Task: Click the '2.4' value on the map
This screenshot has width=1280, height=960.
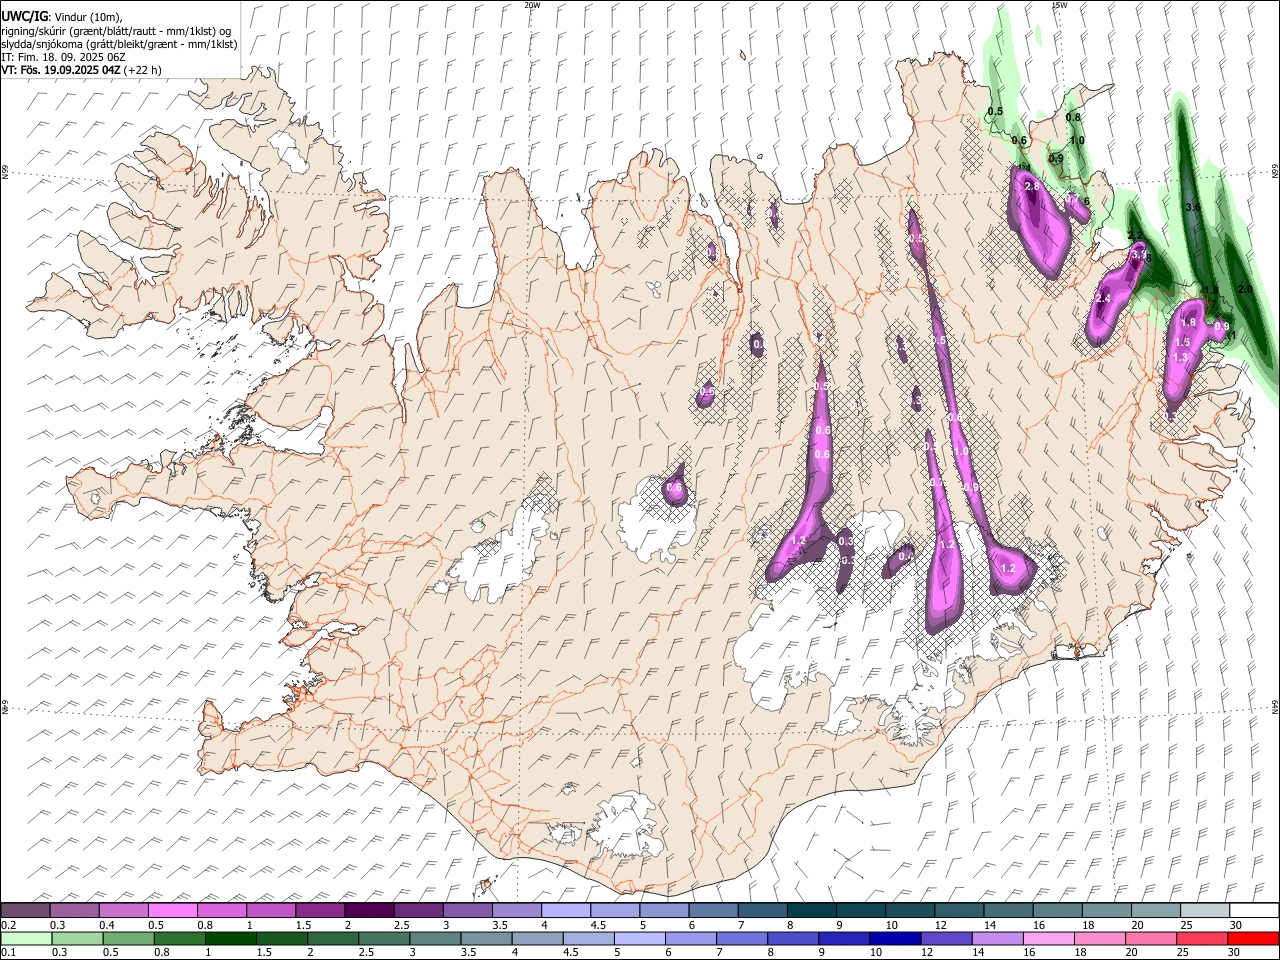Action: point(1104,299)
